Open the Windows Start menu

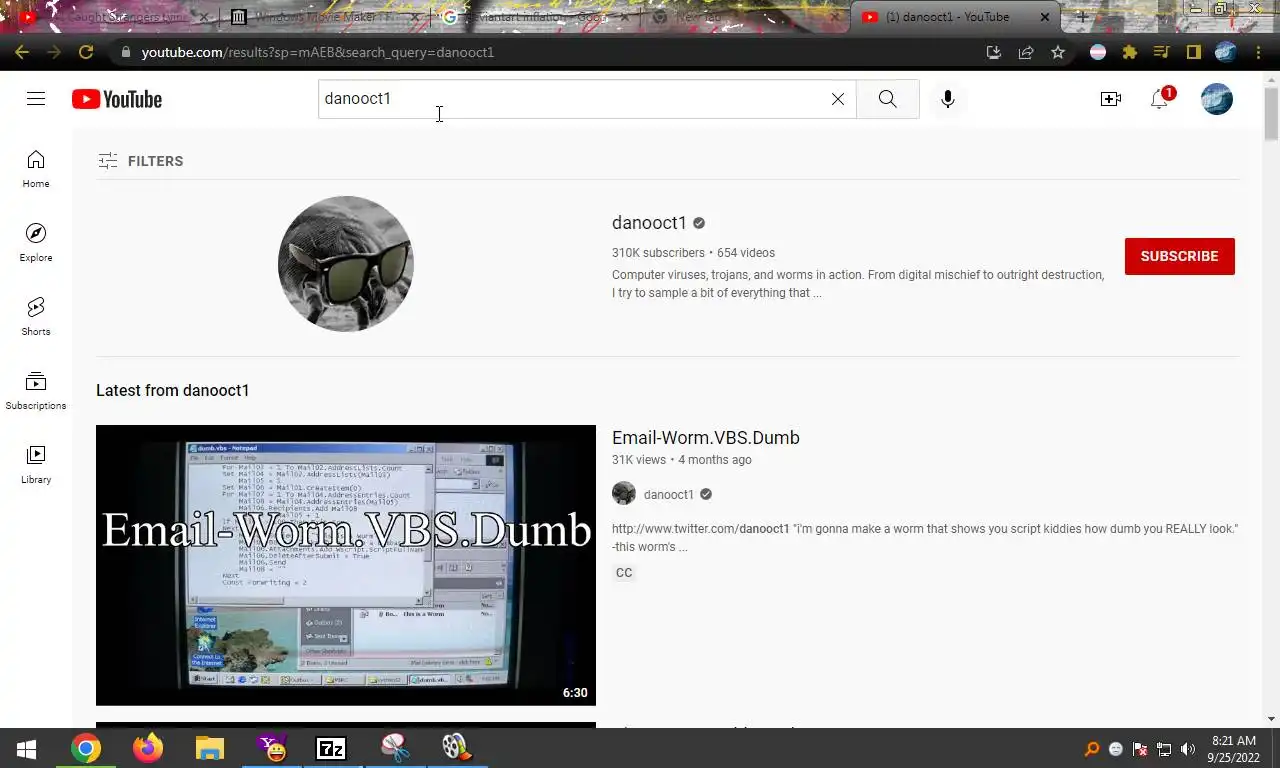(x=26, y=748)
